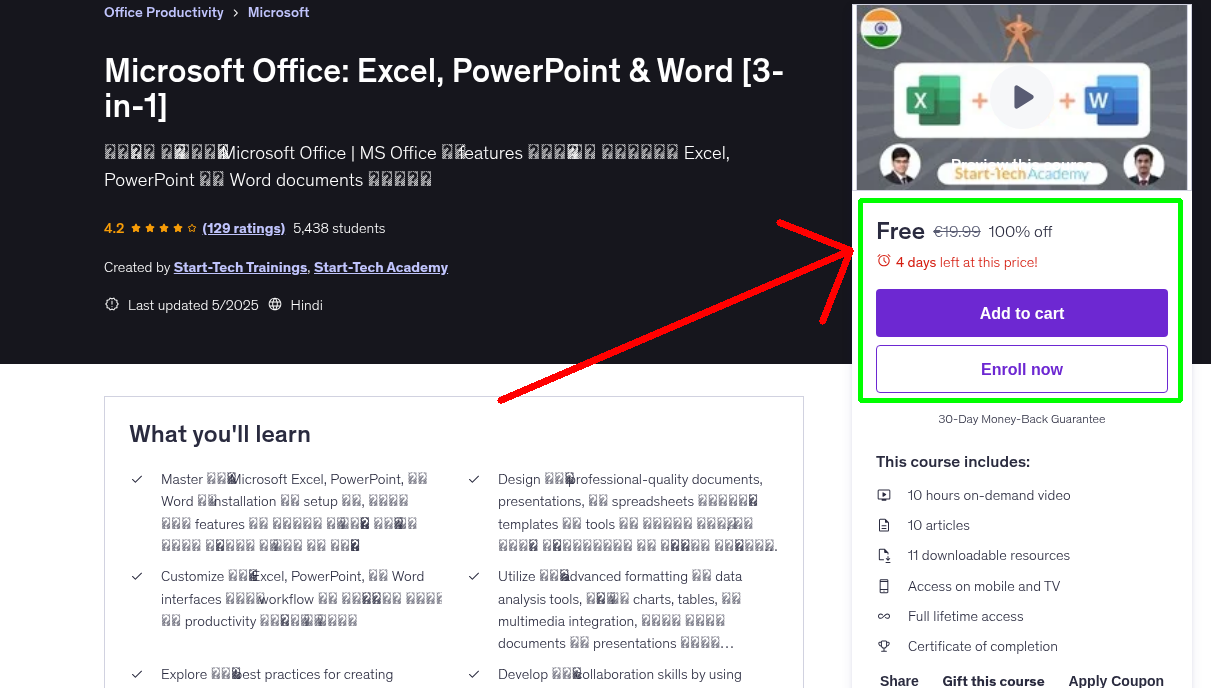Open Microsoft breadcrumb link

278,12
